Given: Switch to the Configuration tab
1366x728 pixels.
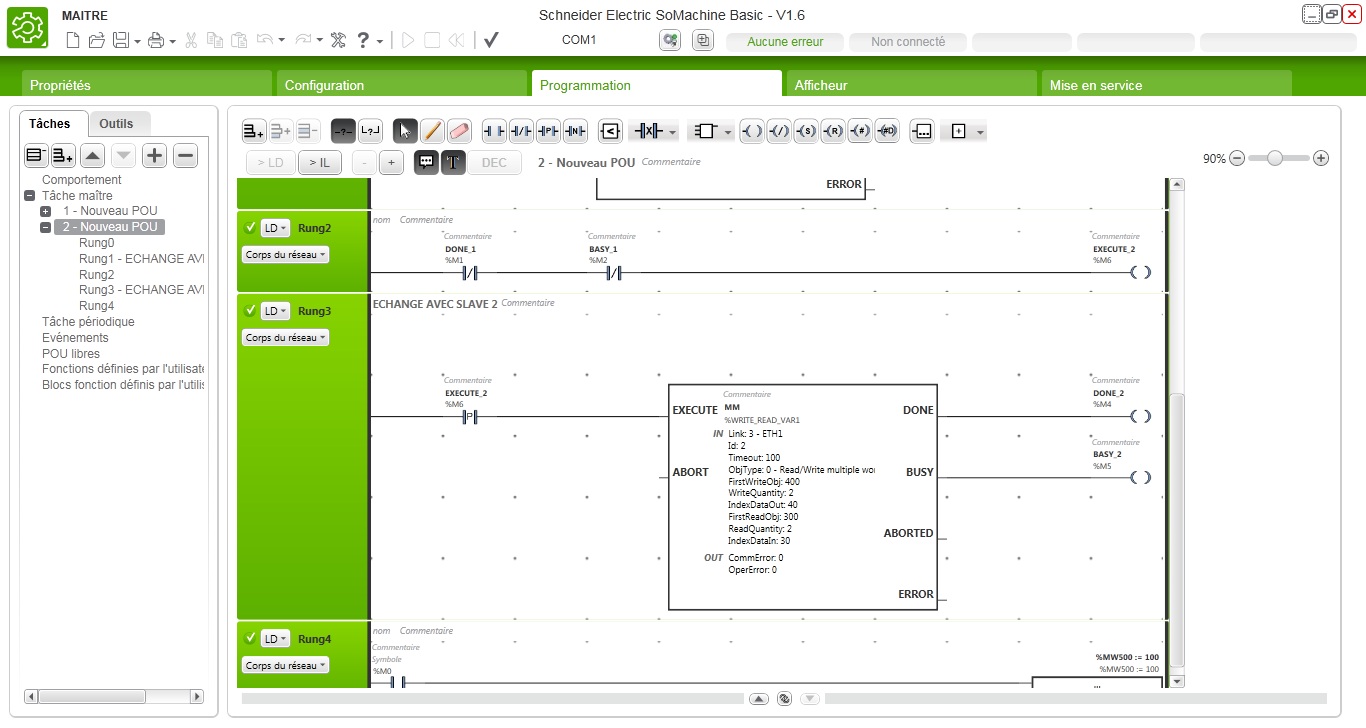Looking at the screenshot, I should (x=401, y=85).
